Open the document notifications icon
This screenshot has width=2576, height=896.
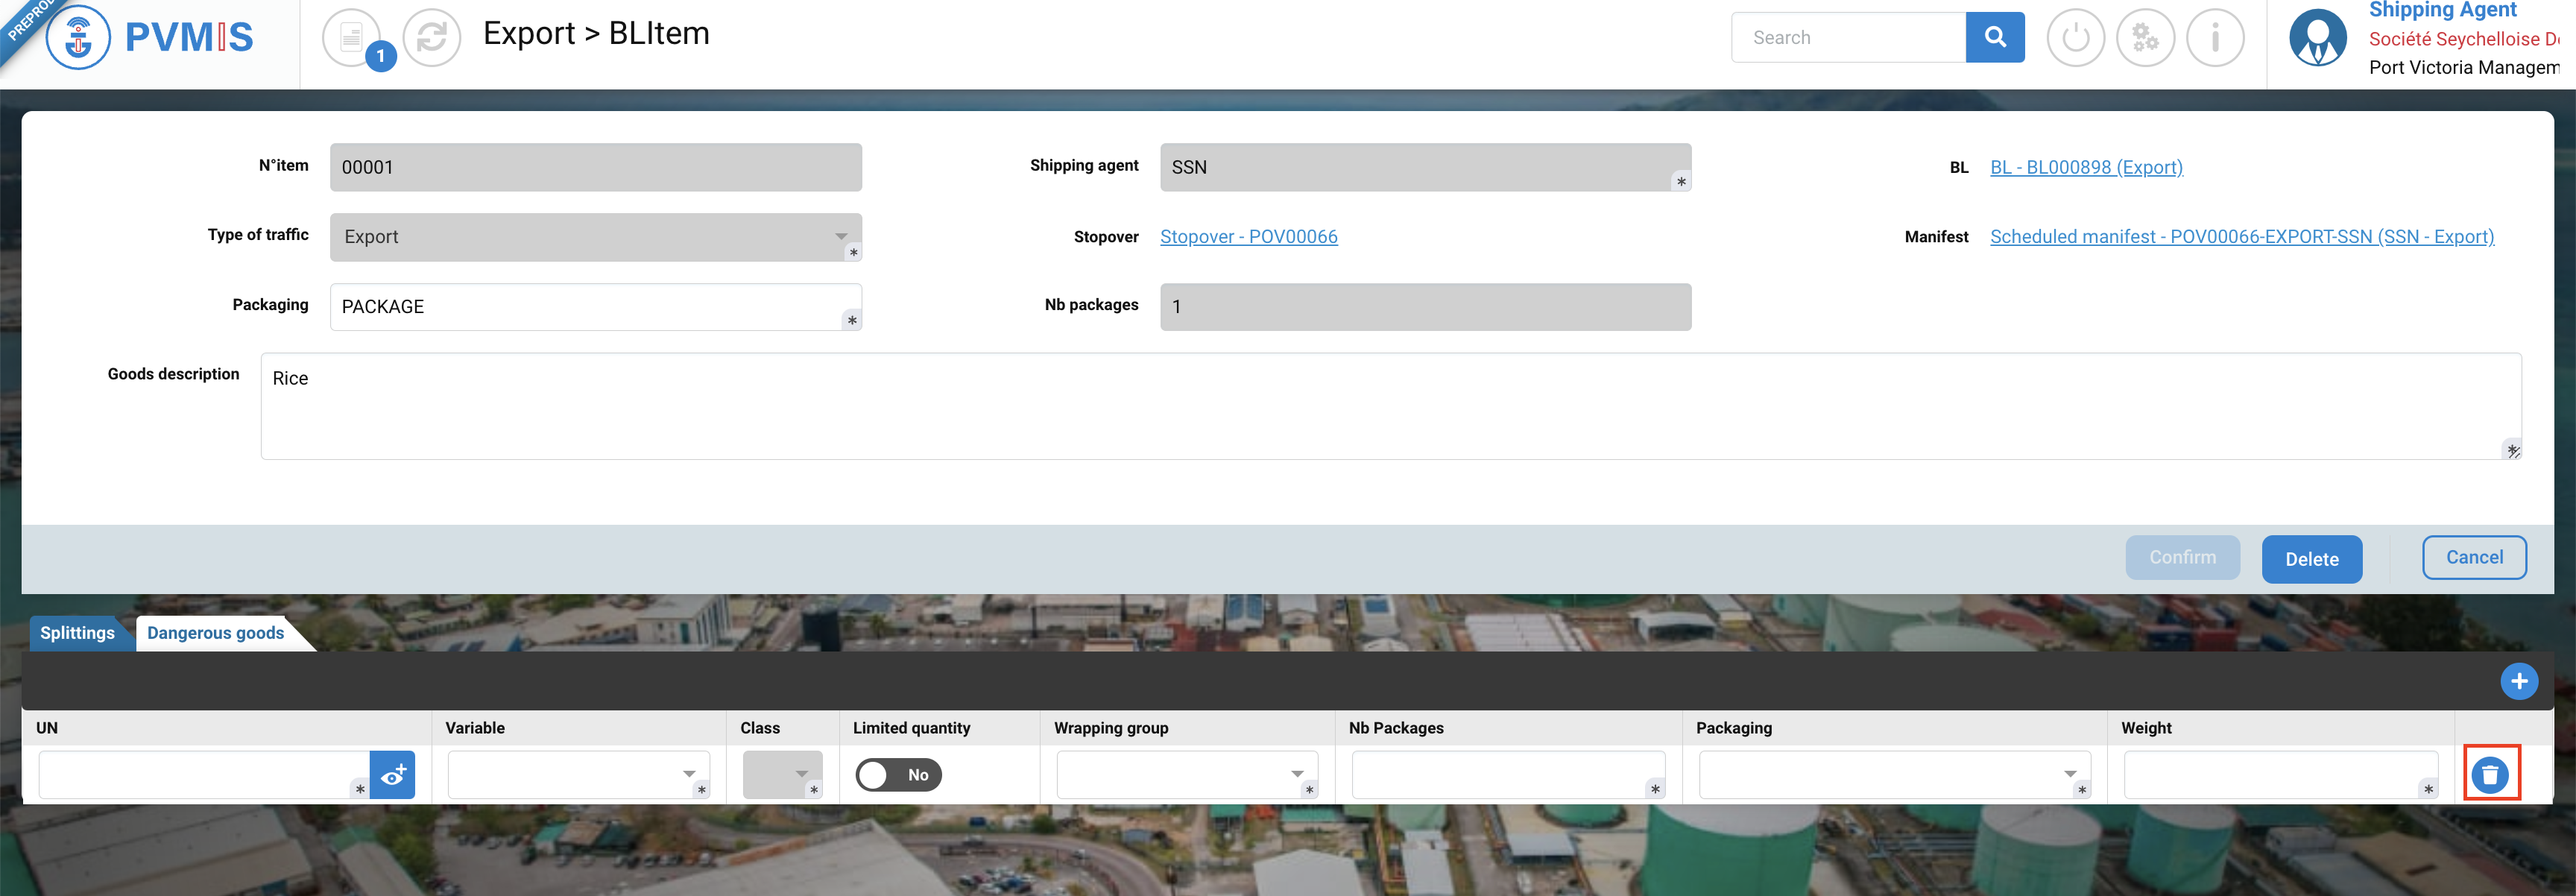tap(351, 38)
